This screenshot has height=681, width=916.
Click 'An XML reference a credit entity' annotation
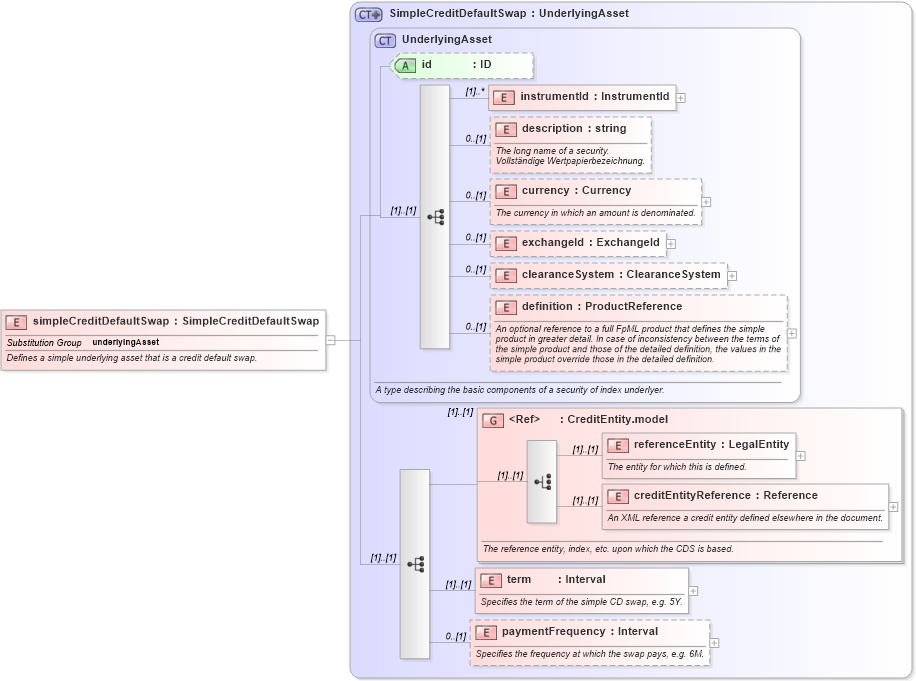pyautogui.click(x=745, y=517)
